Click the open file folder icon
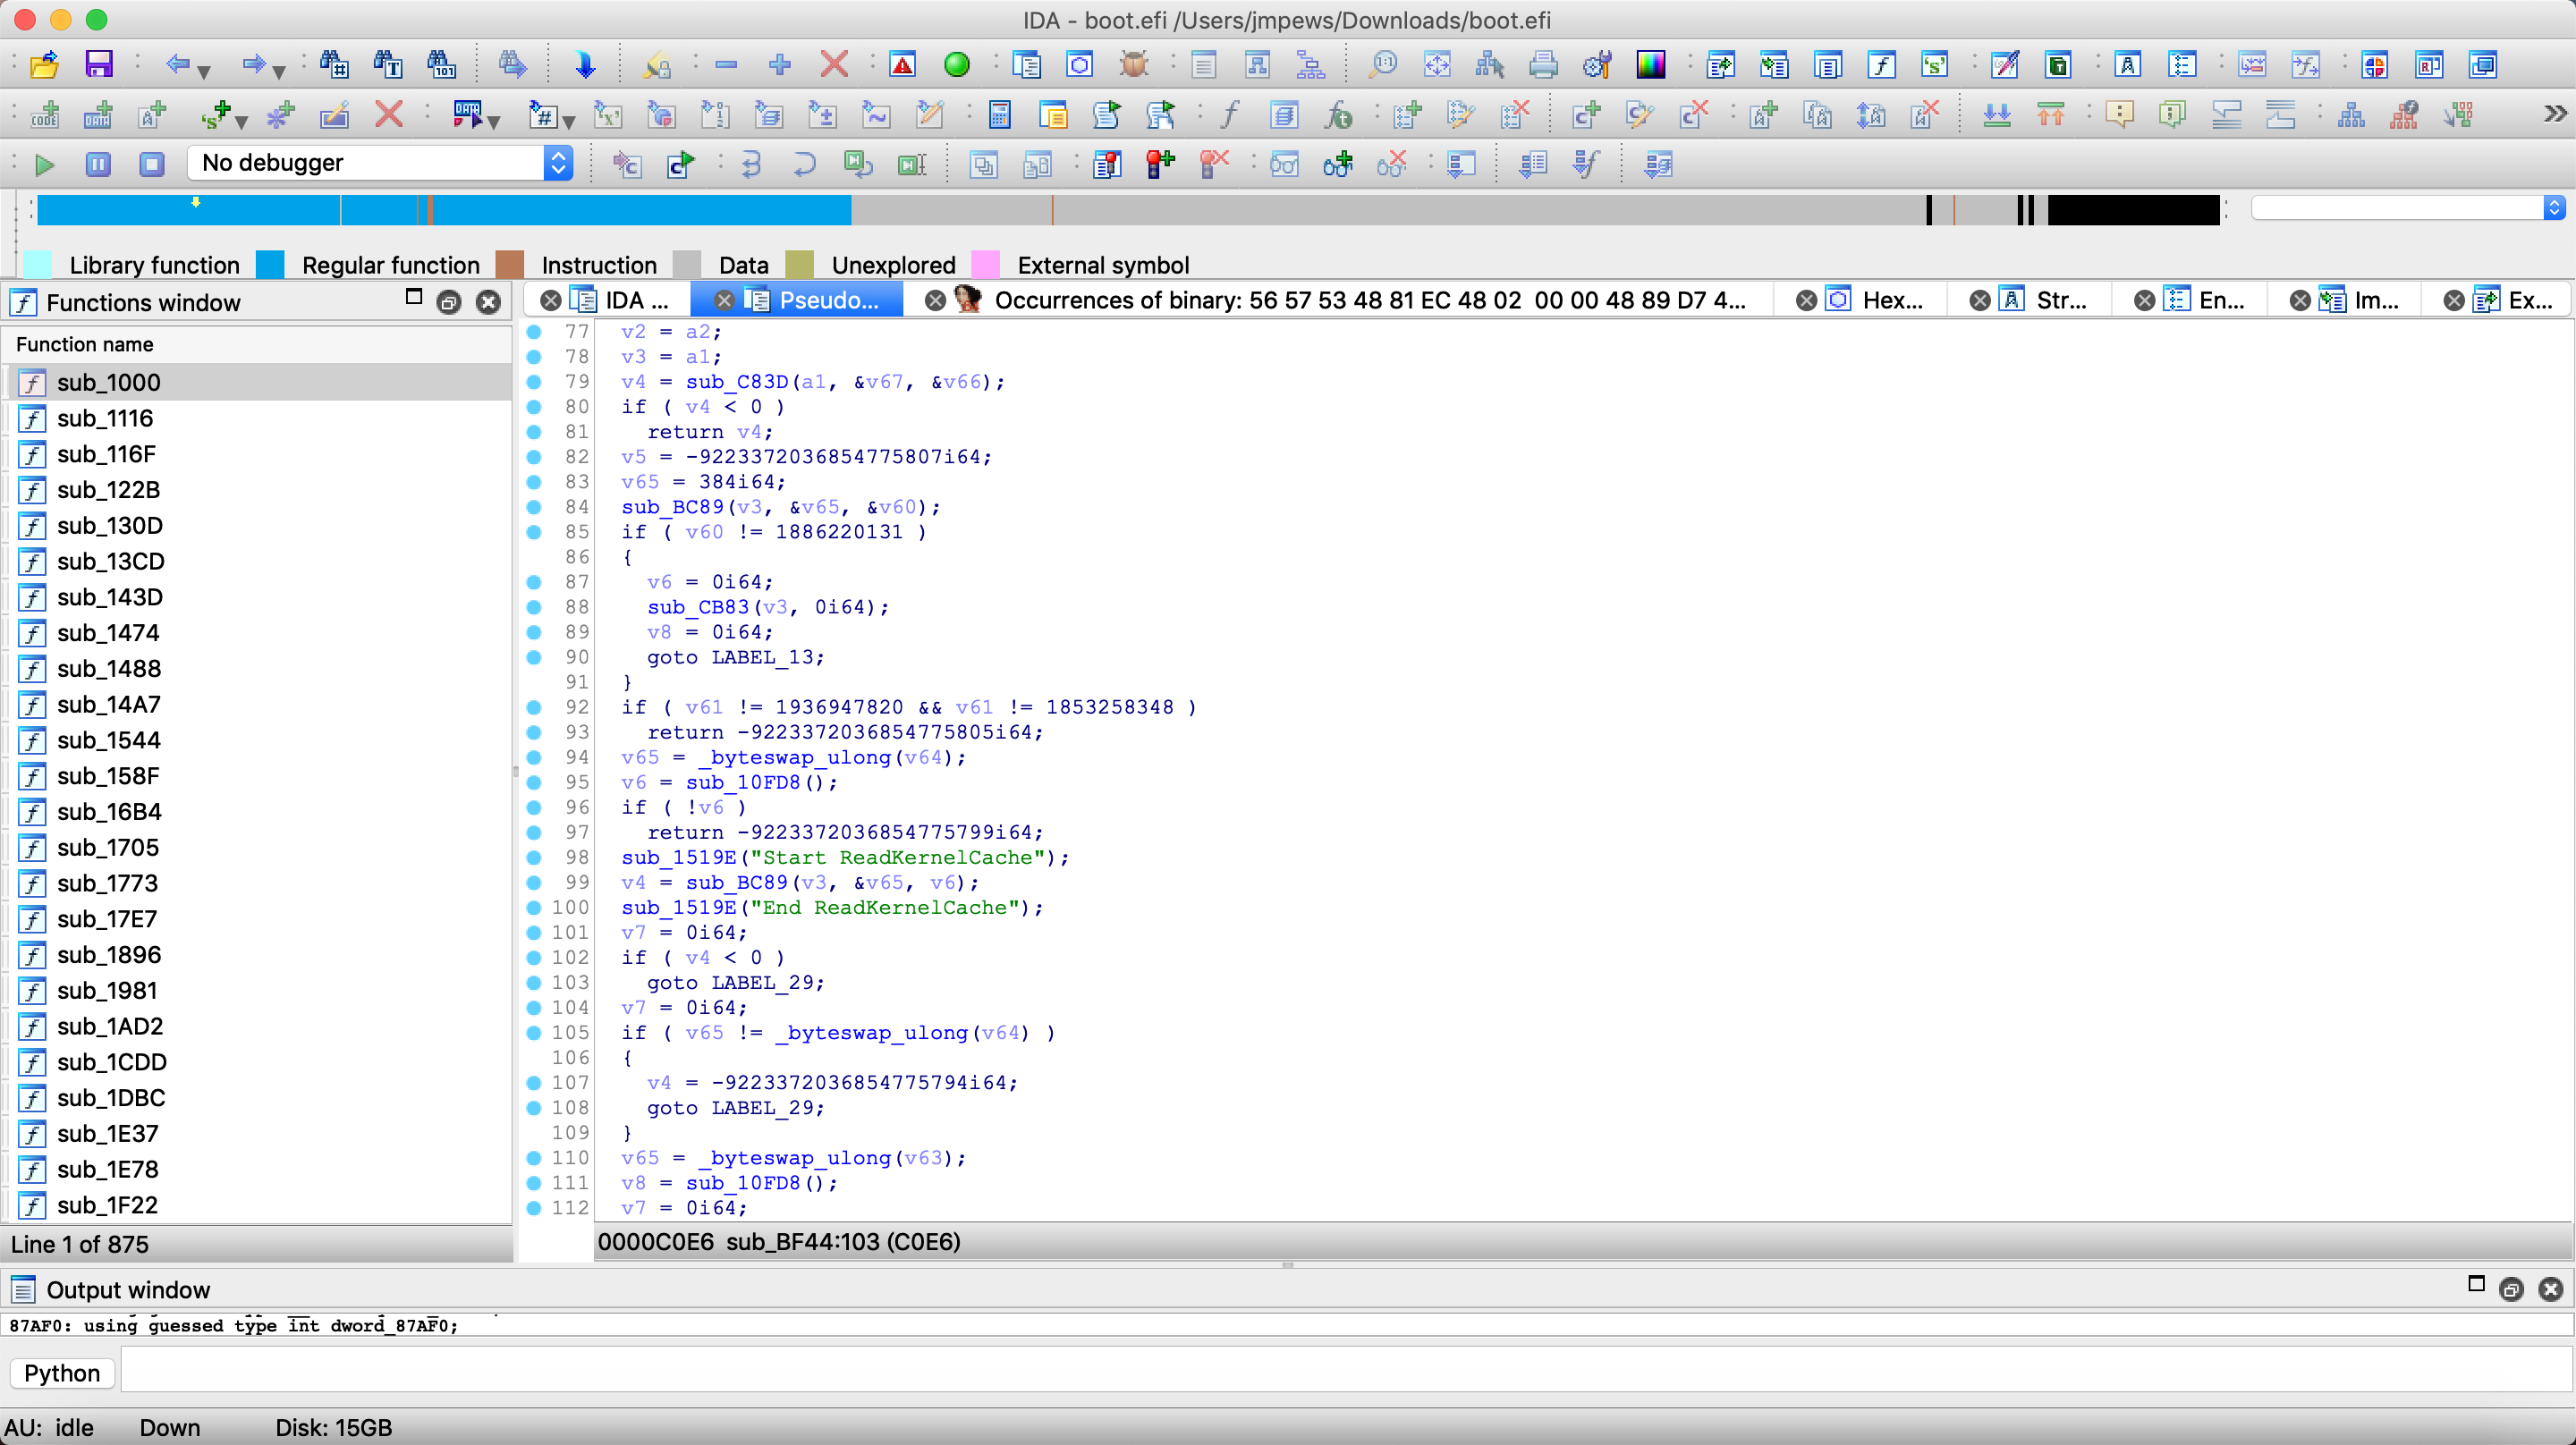The image size is (2576, 1445). [44, 65]
